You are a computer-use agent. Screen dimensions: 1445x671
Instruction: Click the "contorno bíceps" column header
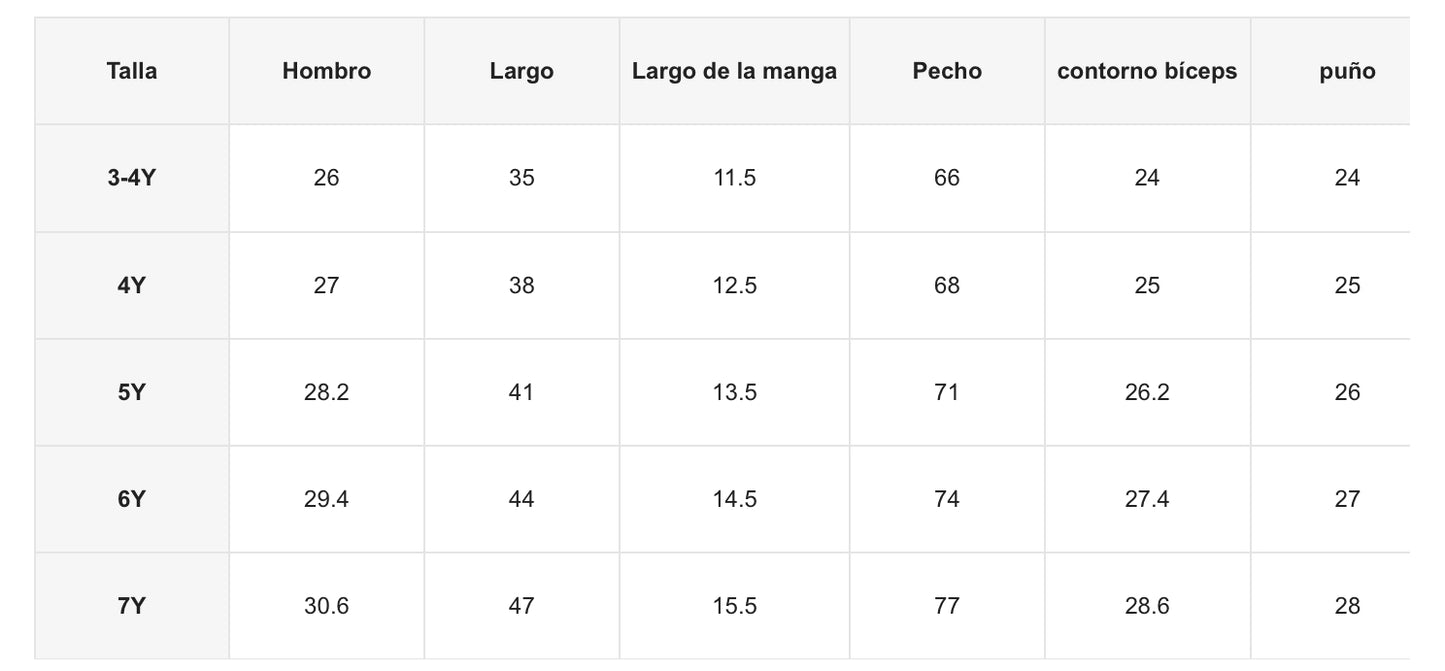(x=1147, y=71)
